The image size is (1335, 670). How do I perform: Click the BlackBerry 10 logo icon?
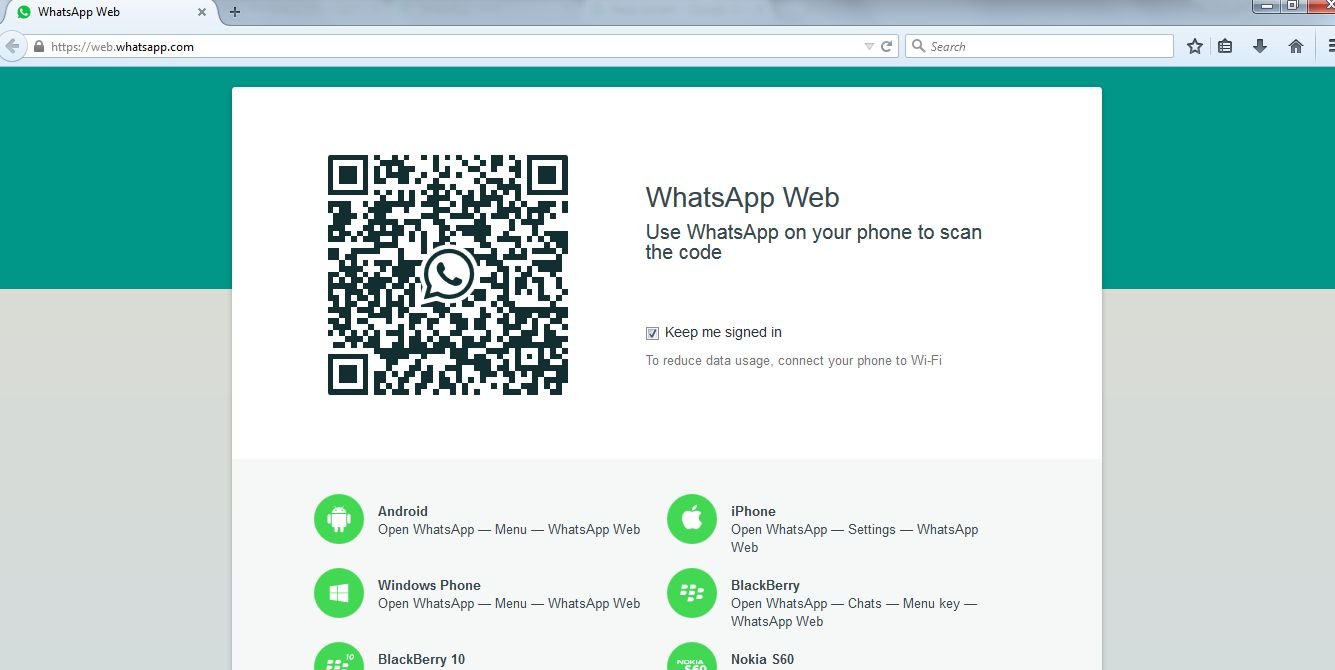pyautogui.click(x=339, y=657)
